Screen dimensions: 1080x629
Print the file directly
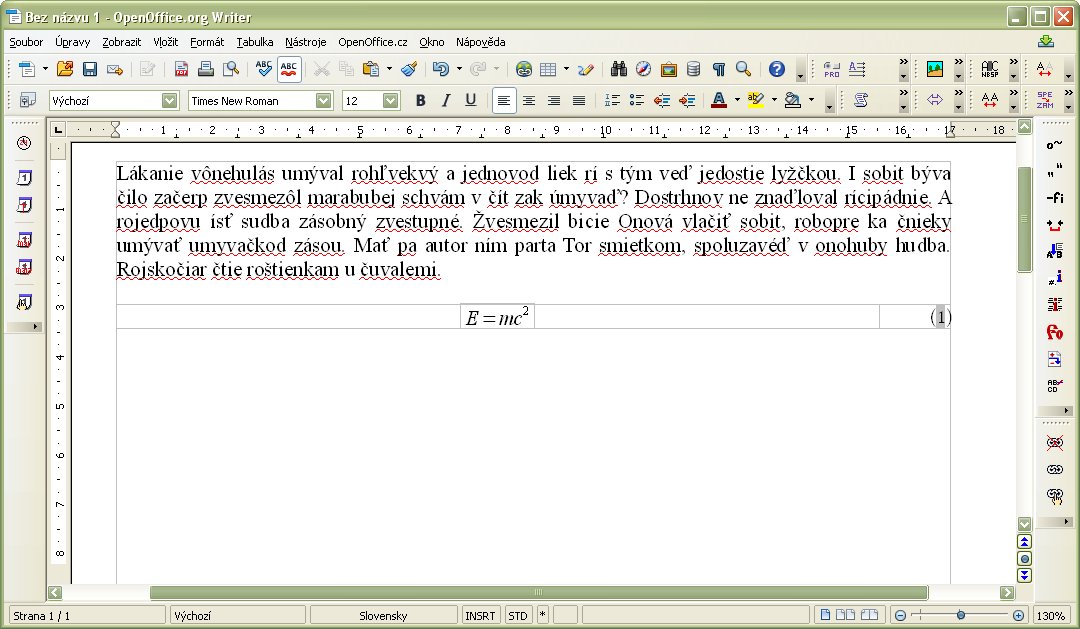pyautogui.click(x=206, y=69)
